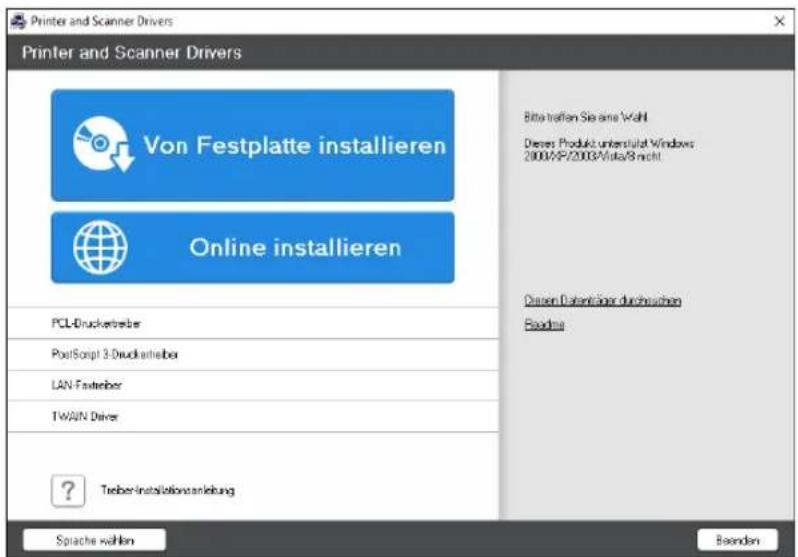Select TWAIN Driver entry
The width and height of the screenshot is (798, 557).
coord(253,416)
